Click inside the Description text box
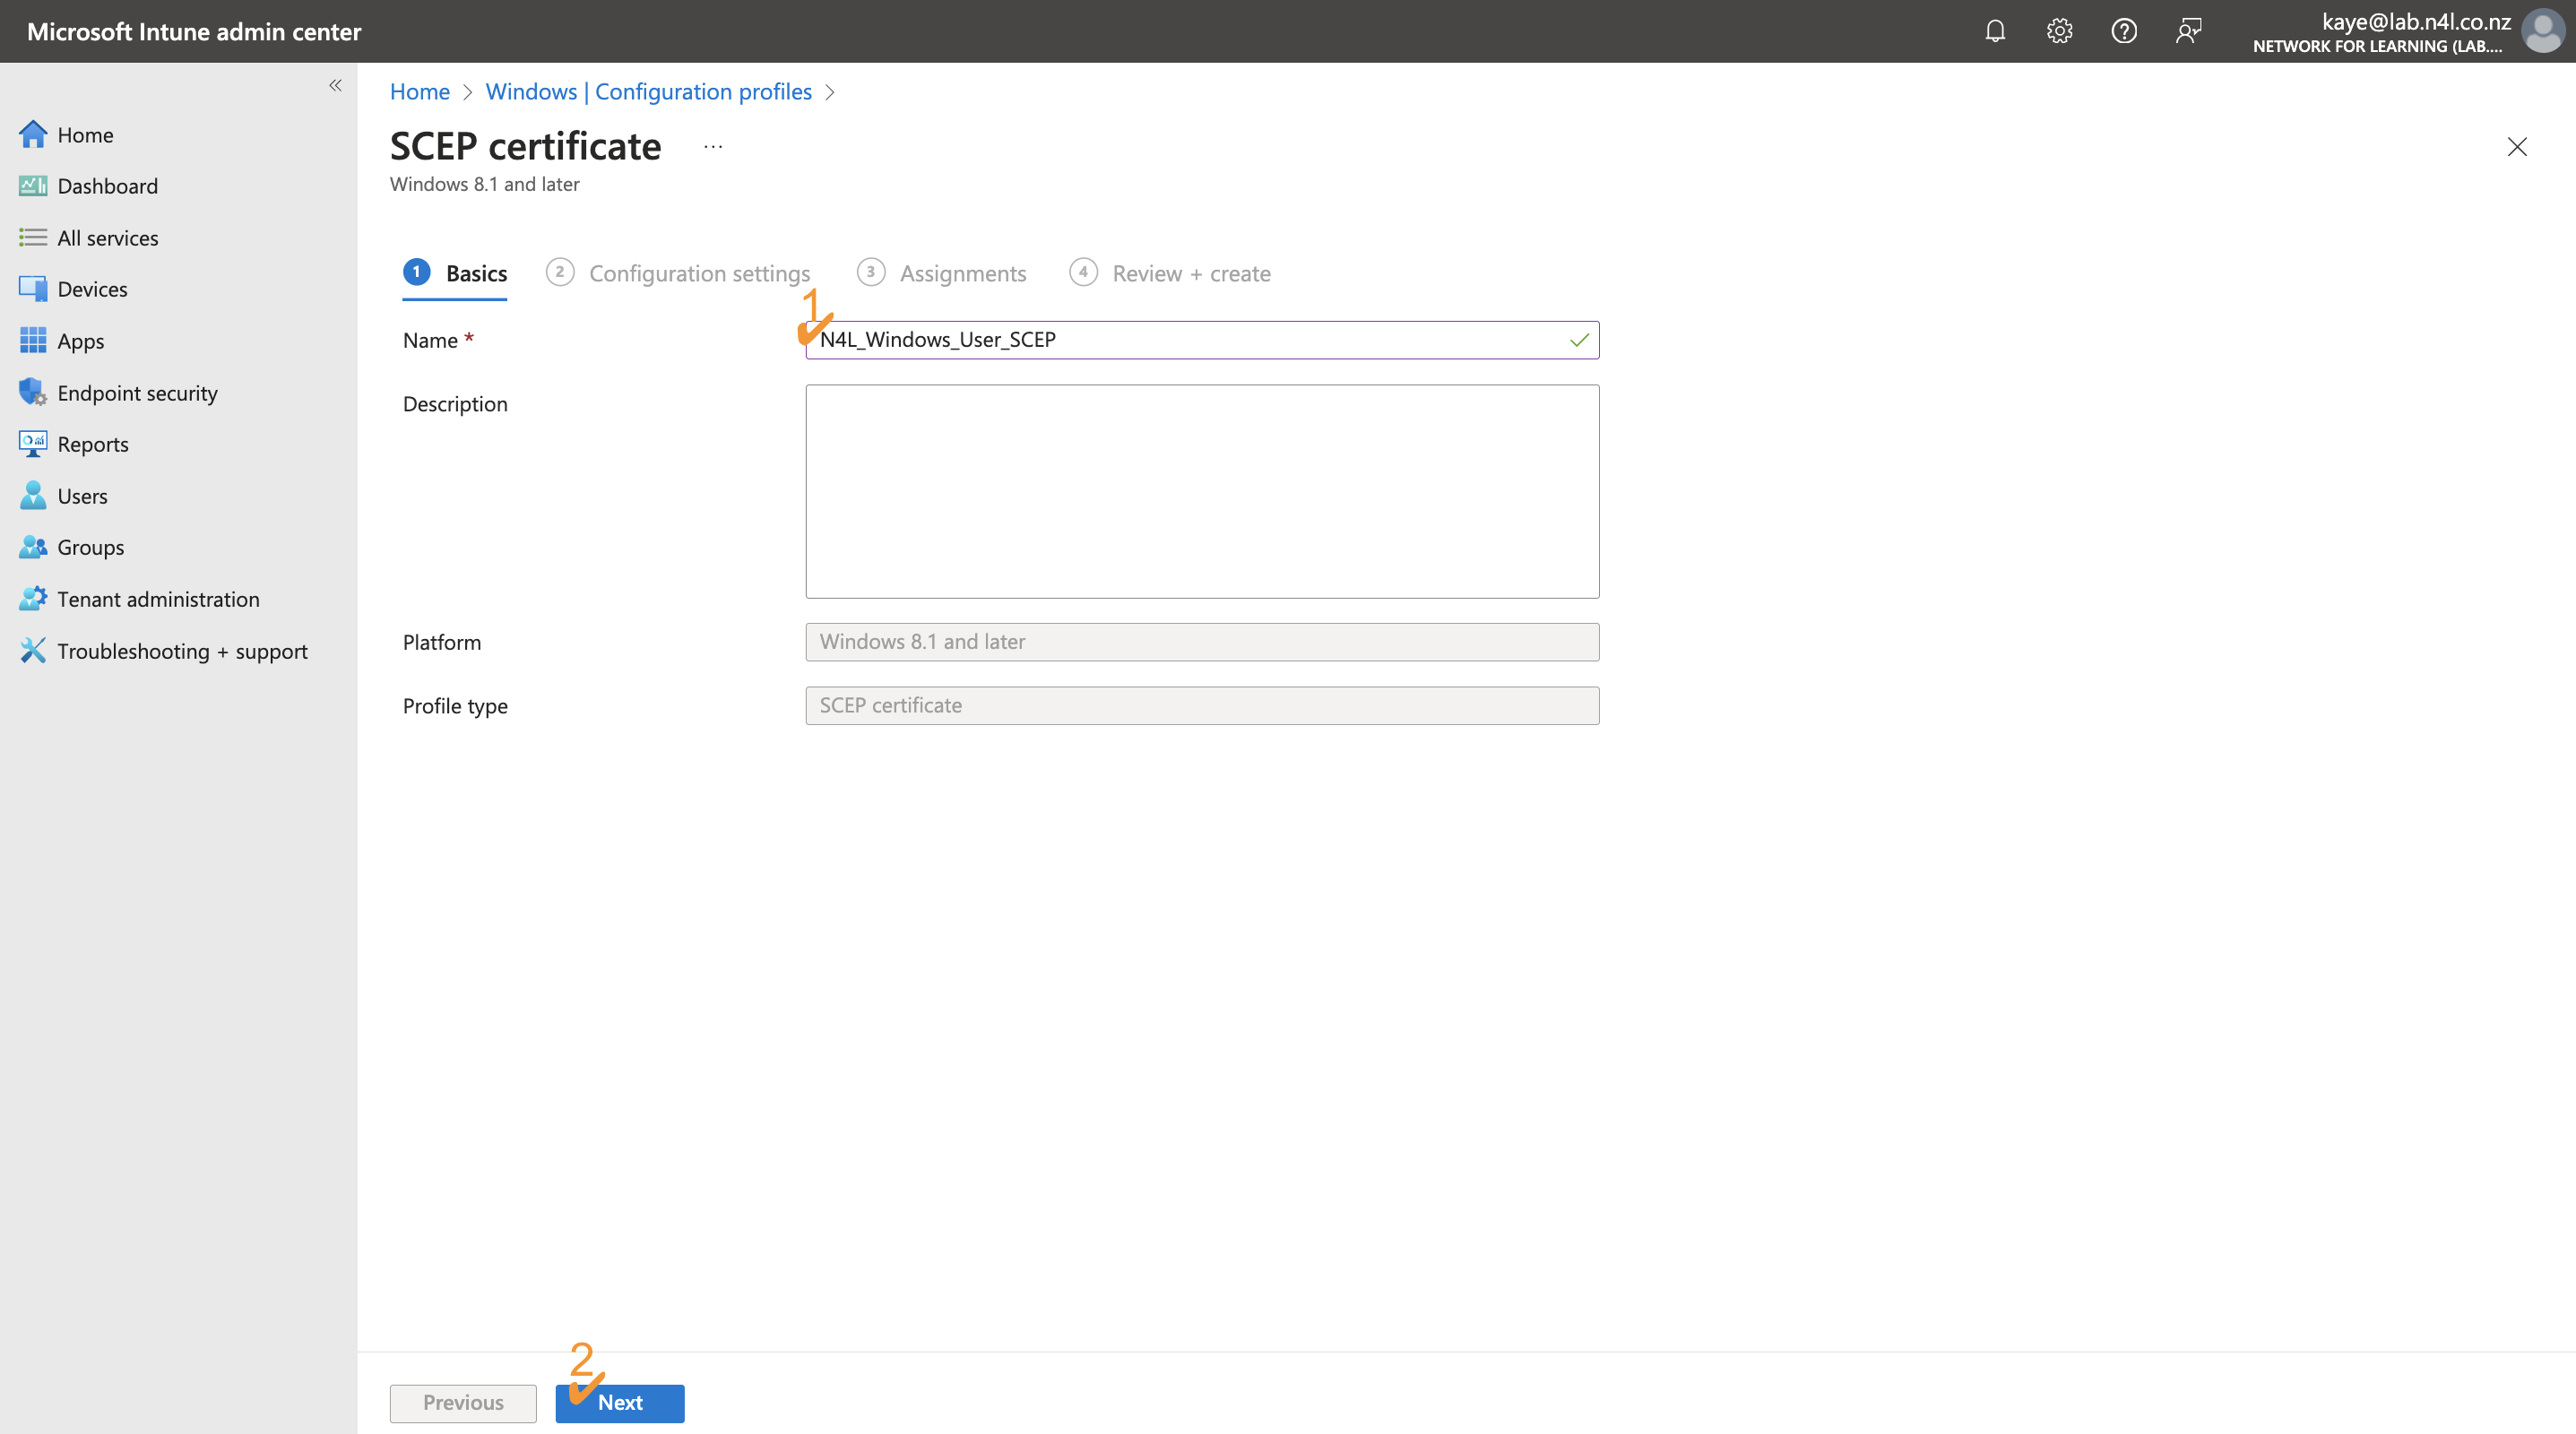Image resolution: width=2576 pixels, height=1434 pixels. click(x=1201, y=490)
